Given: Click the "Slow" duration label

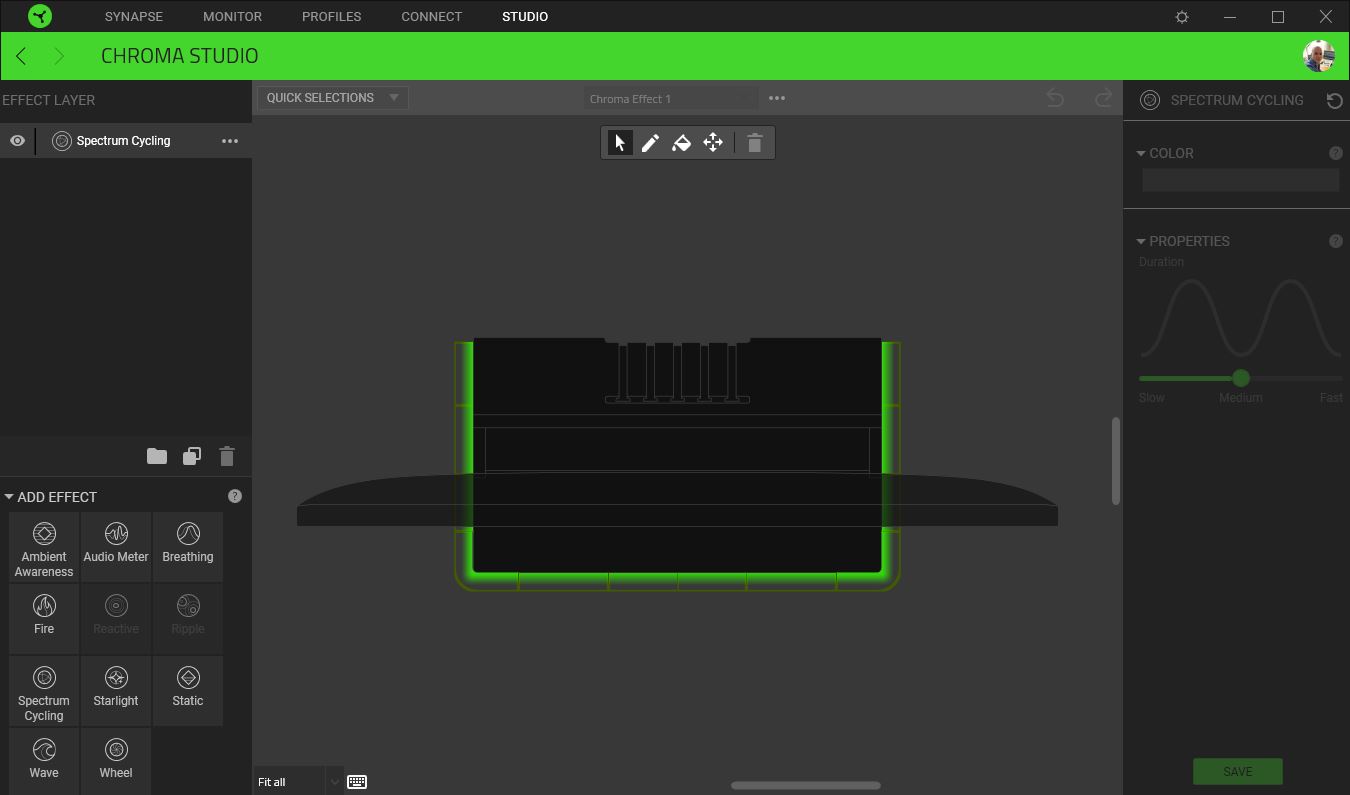Looking at the screenshot, I should click(1151, 398).
